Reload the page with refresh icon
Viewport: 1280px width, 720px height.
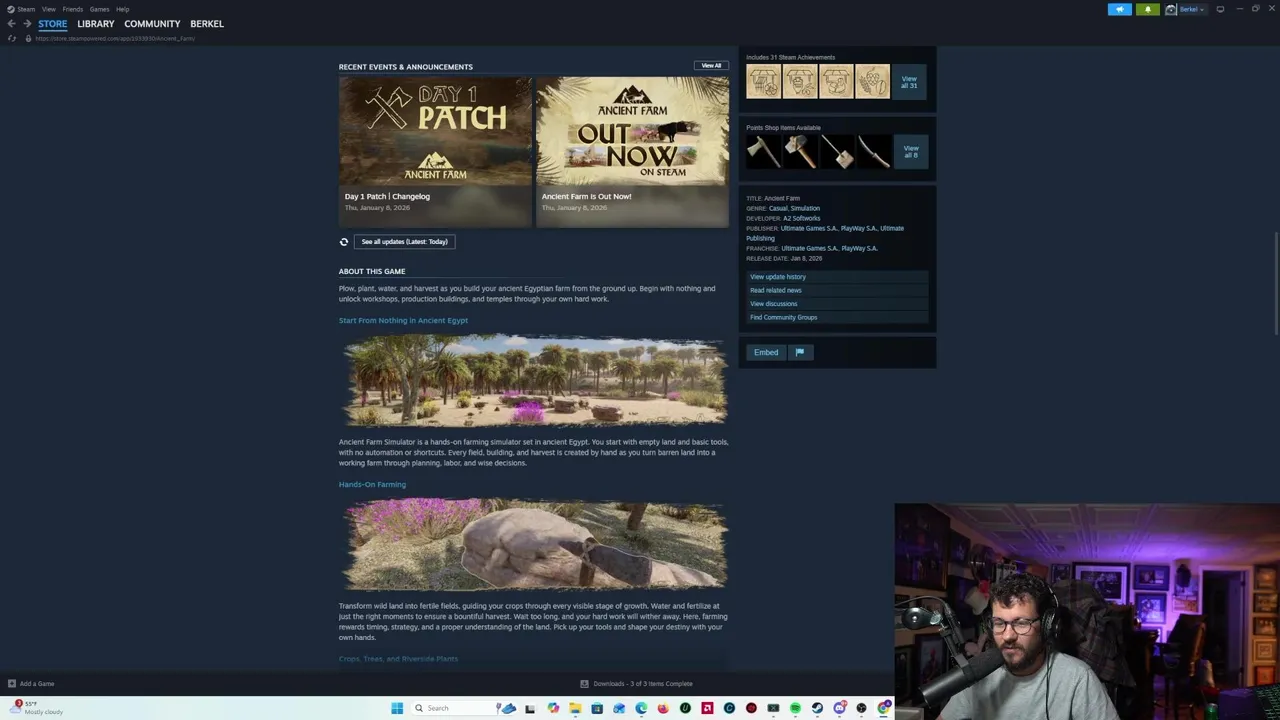pyautogui.click(x=11, y=38)
